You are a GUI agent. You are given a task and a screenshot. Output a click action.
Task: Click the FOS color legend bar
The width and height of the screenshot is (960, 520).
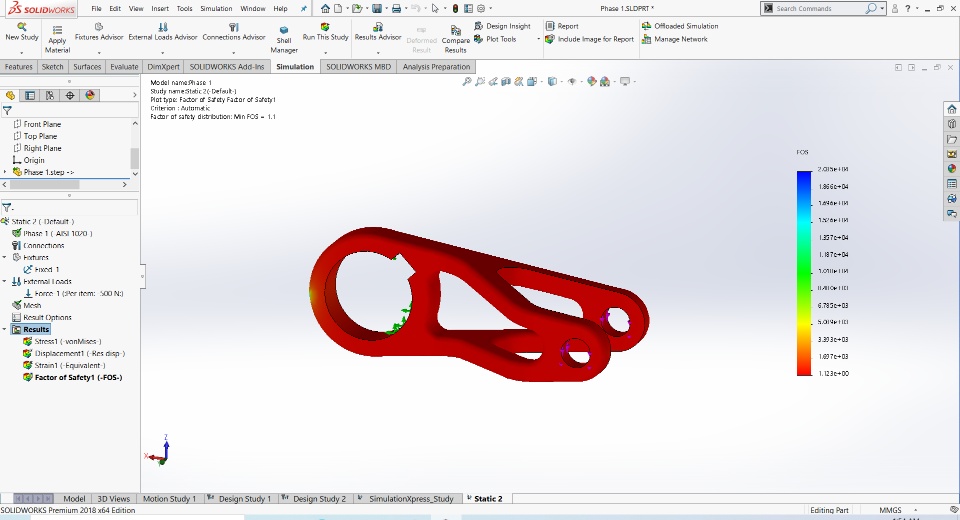click(803, 273)
